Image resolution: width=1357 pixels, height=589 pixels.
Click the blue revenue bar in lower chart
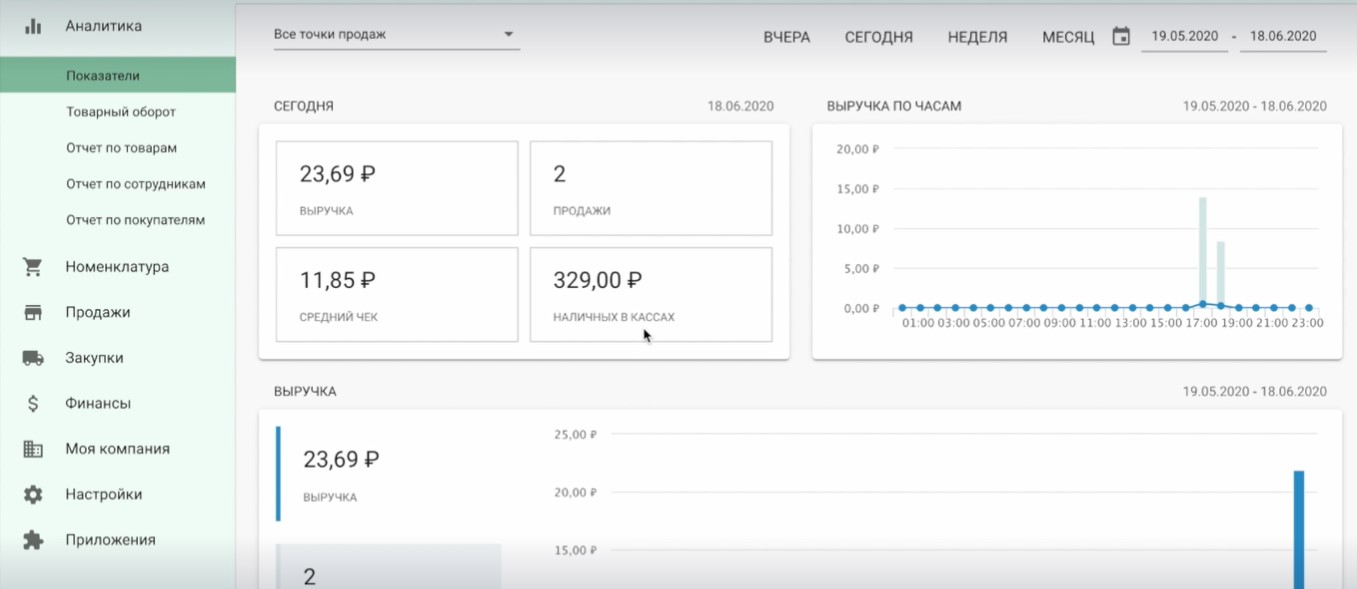pos(1299,530)
